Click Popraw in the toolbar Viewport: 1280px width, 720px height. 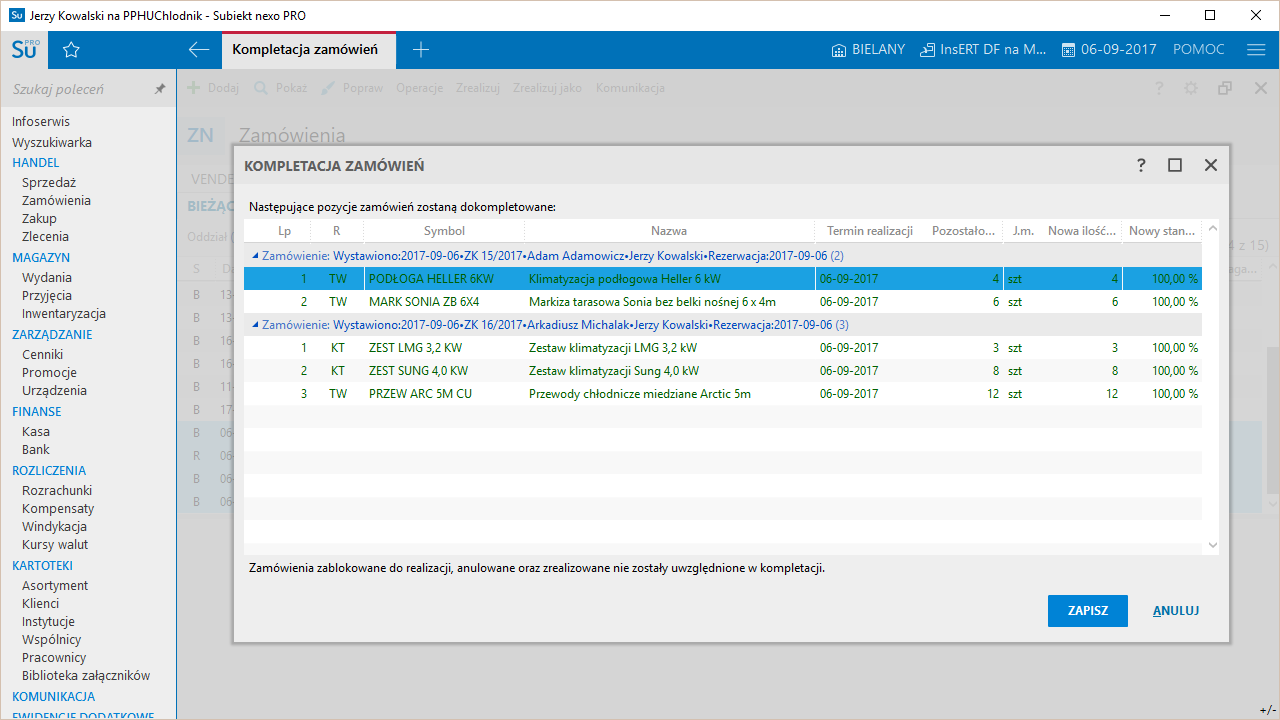tap(352, 88)
